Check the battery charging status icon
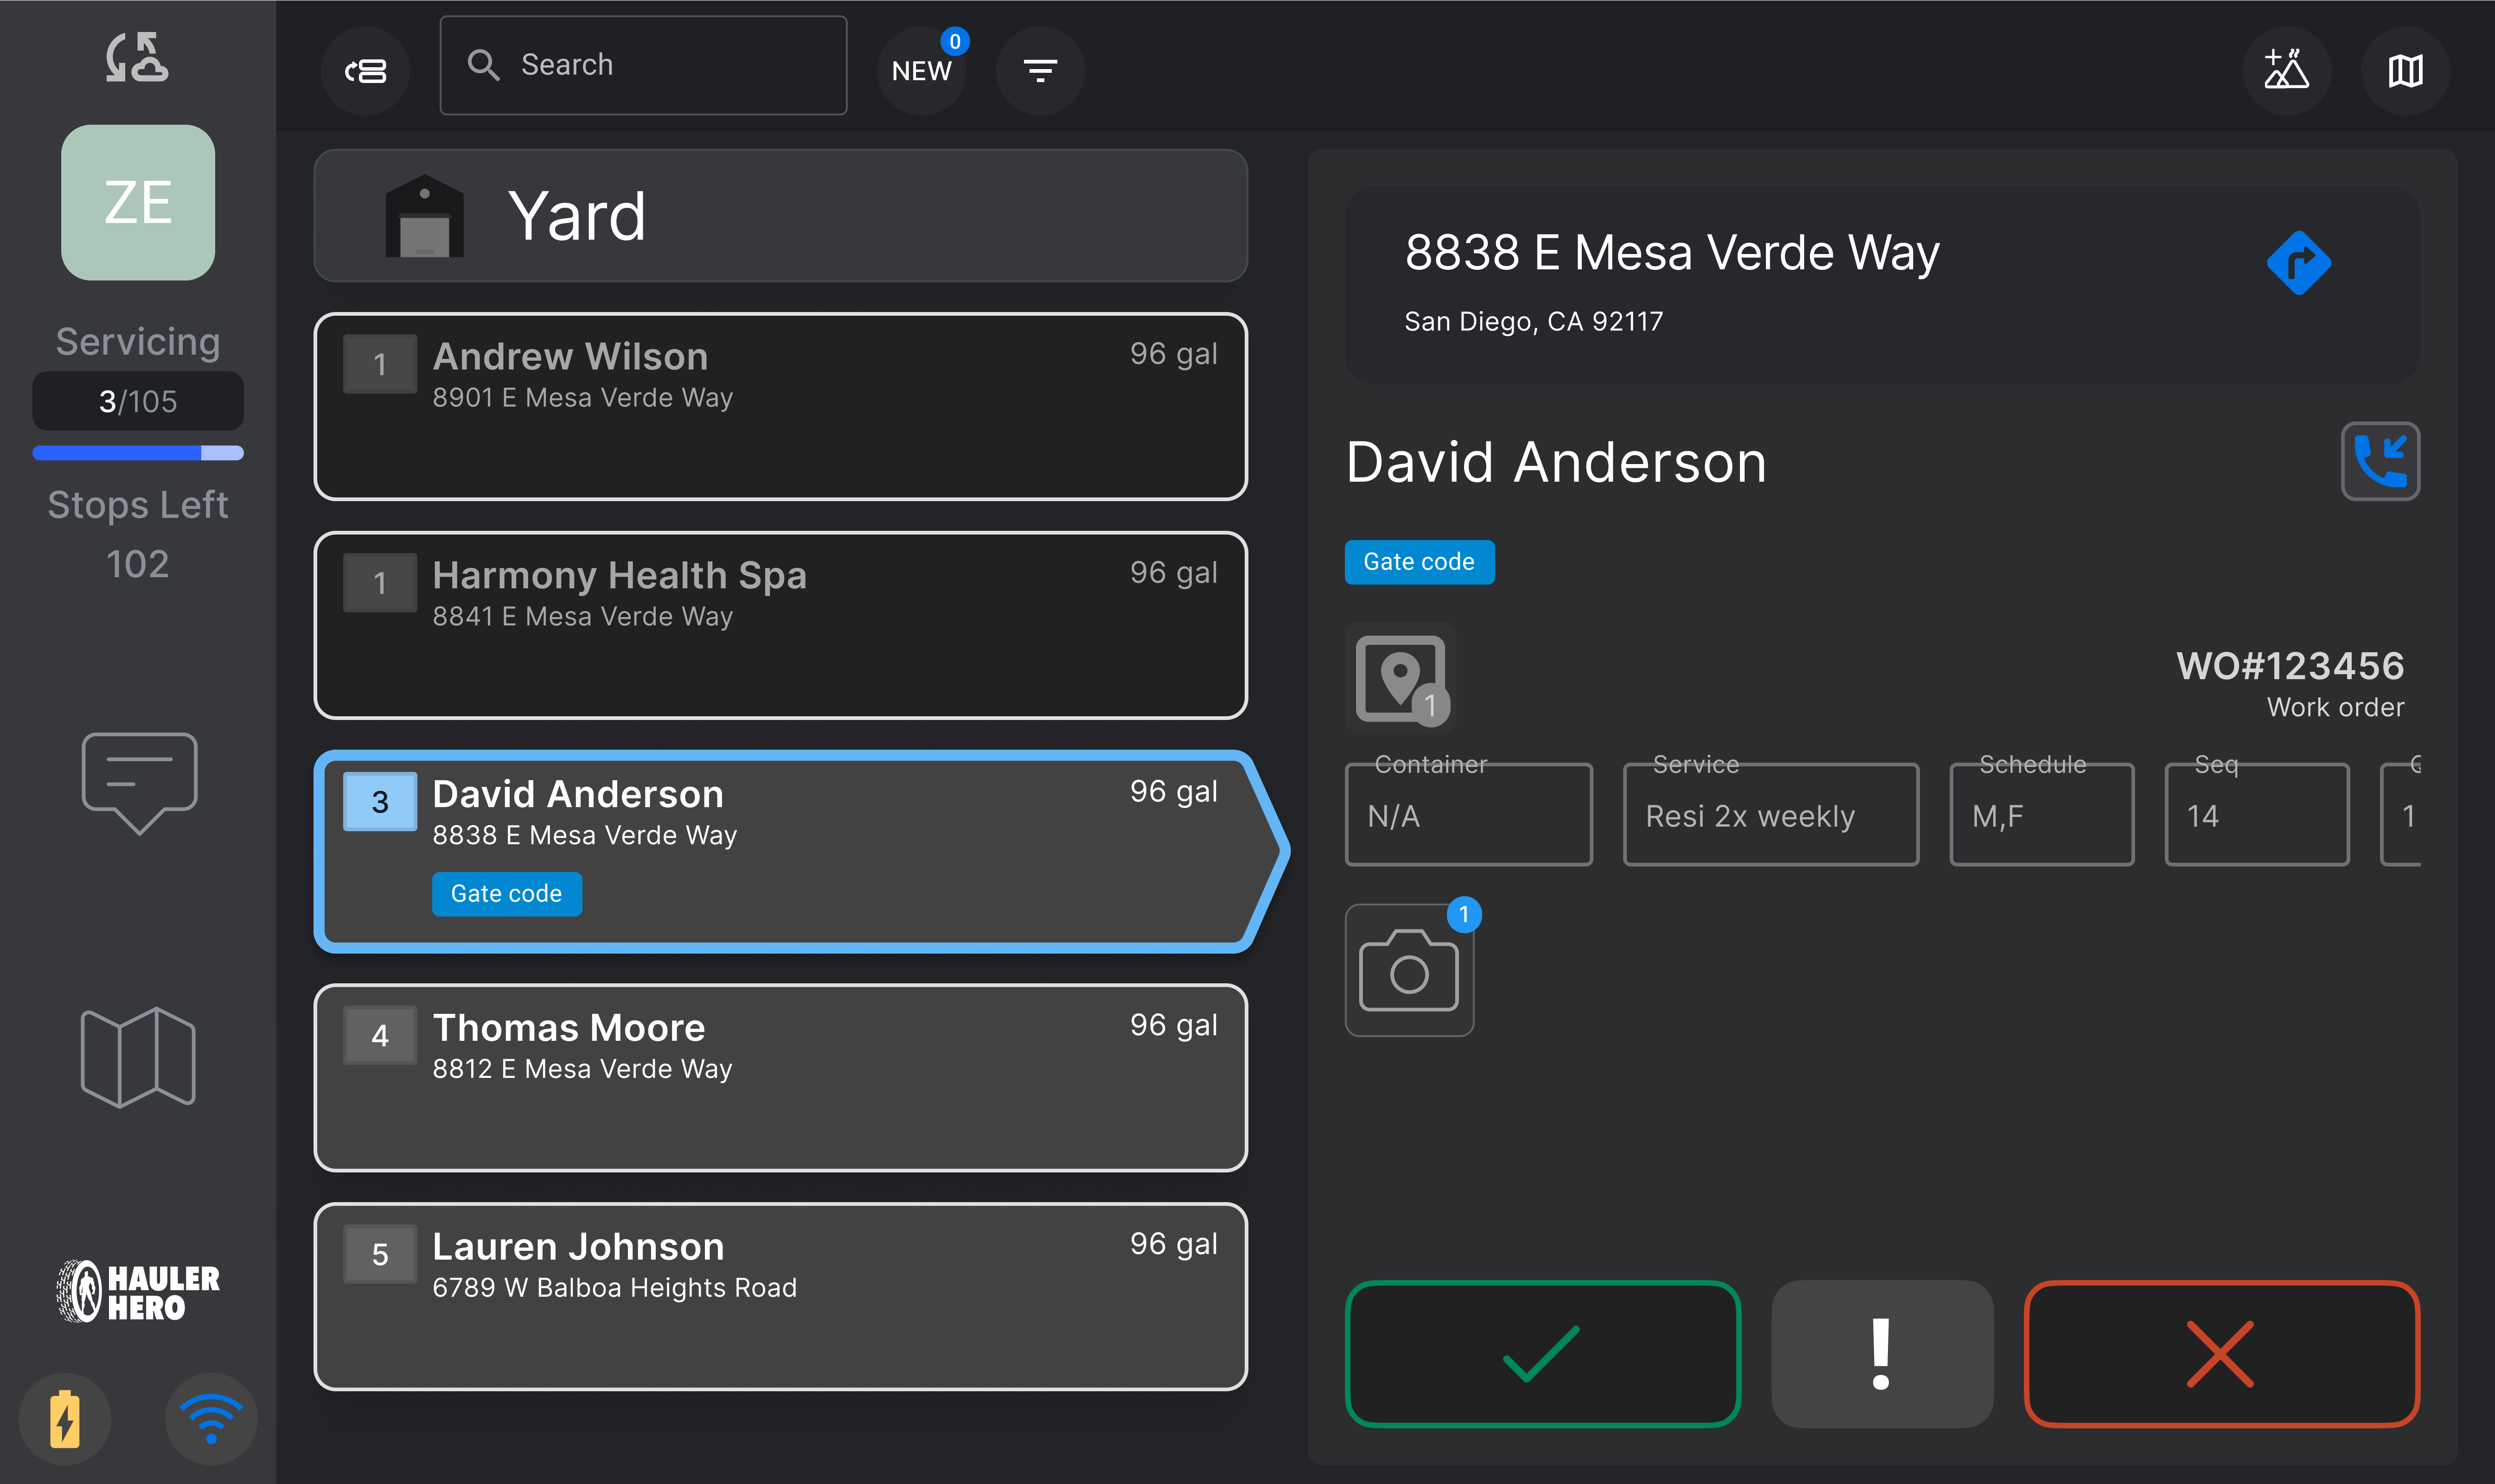 click(65, 1418)
